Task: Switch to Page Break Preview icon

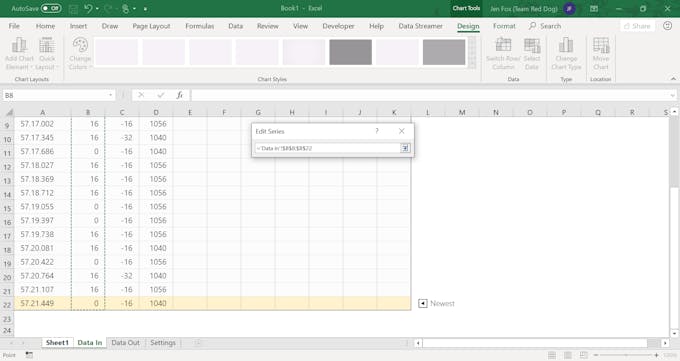Action: click(583, 355)
